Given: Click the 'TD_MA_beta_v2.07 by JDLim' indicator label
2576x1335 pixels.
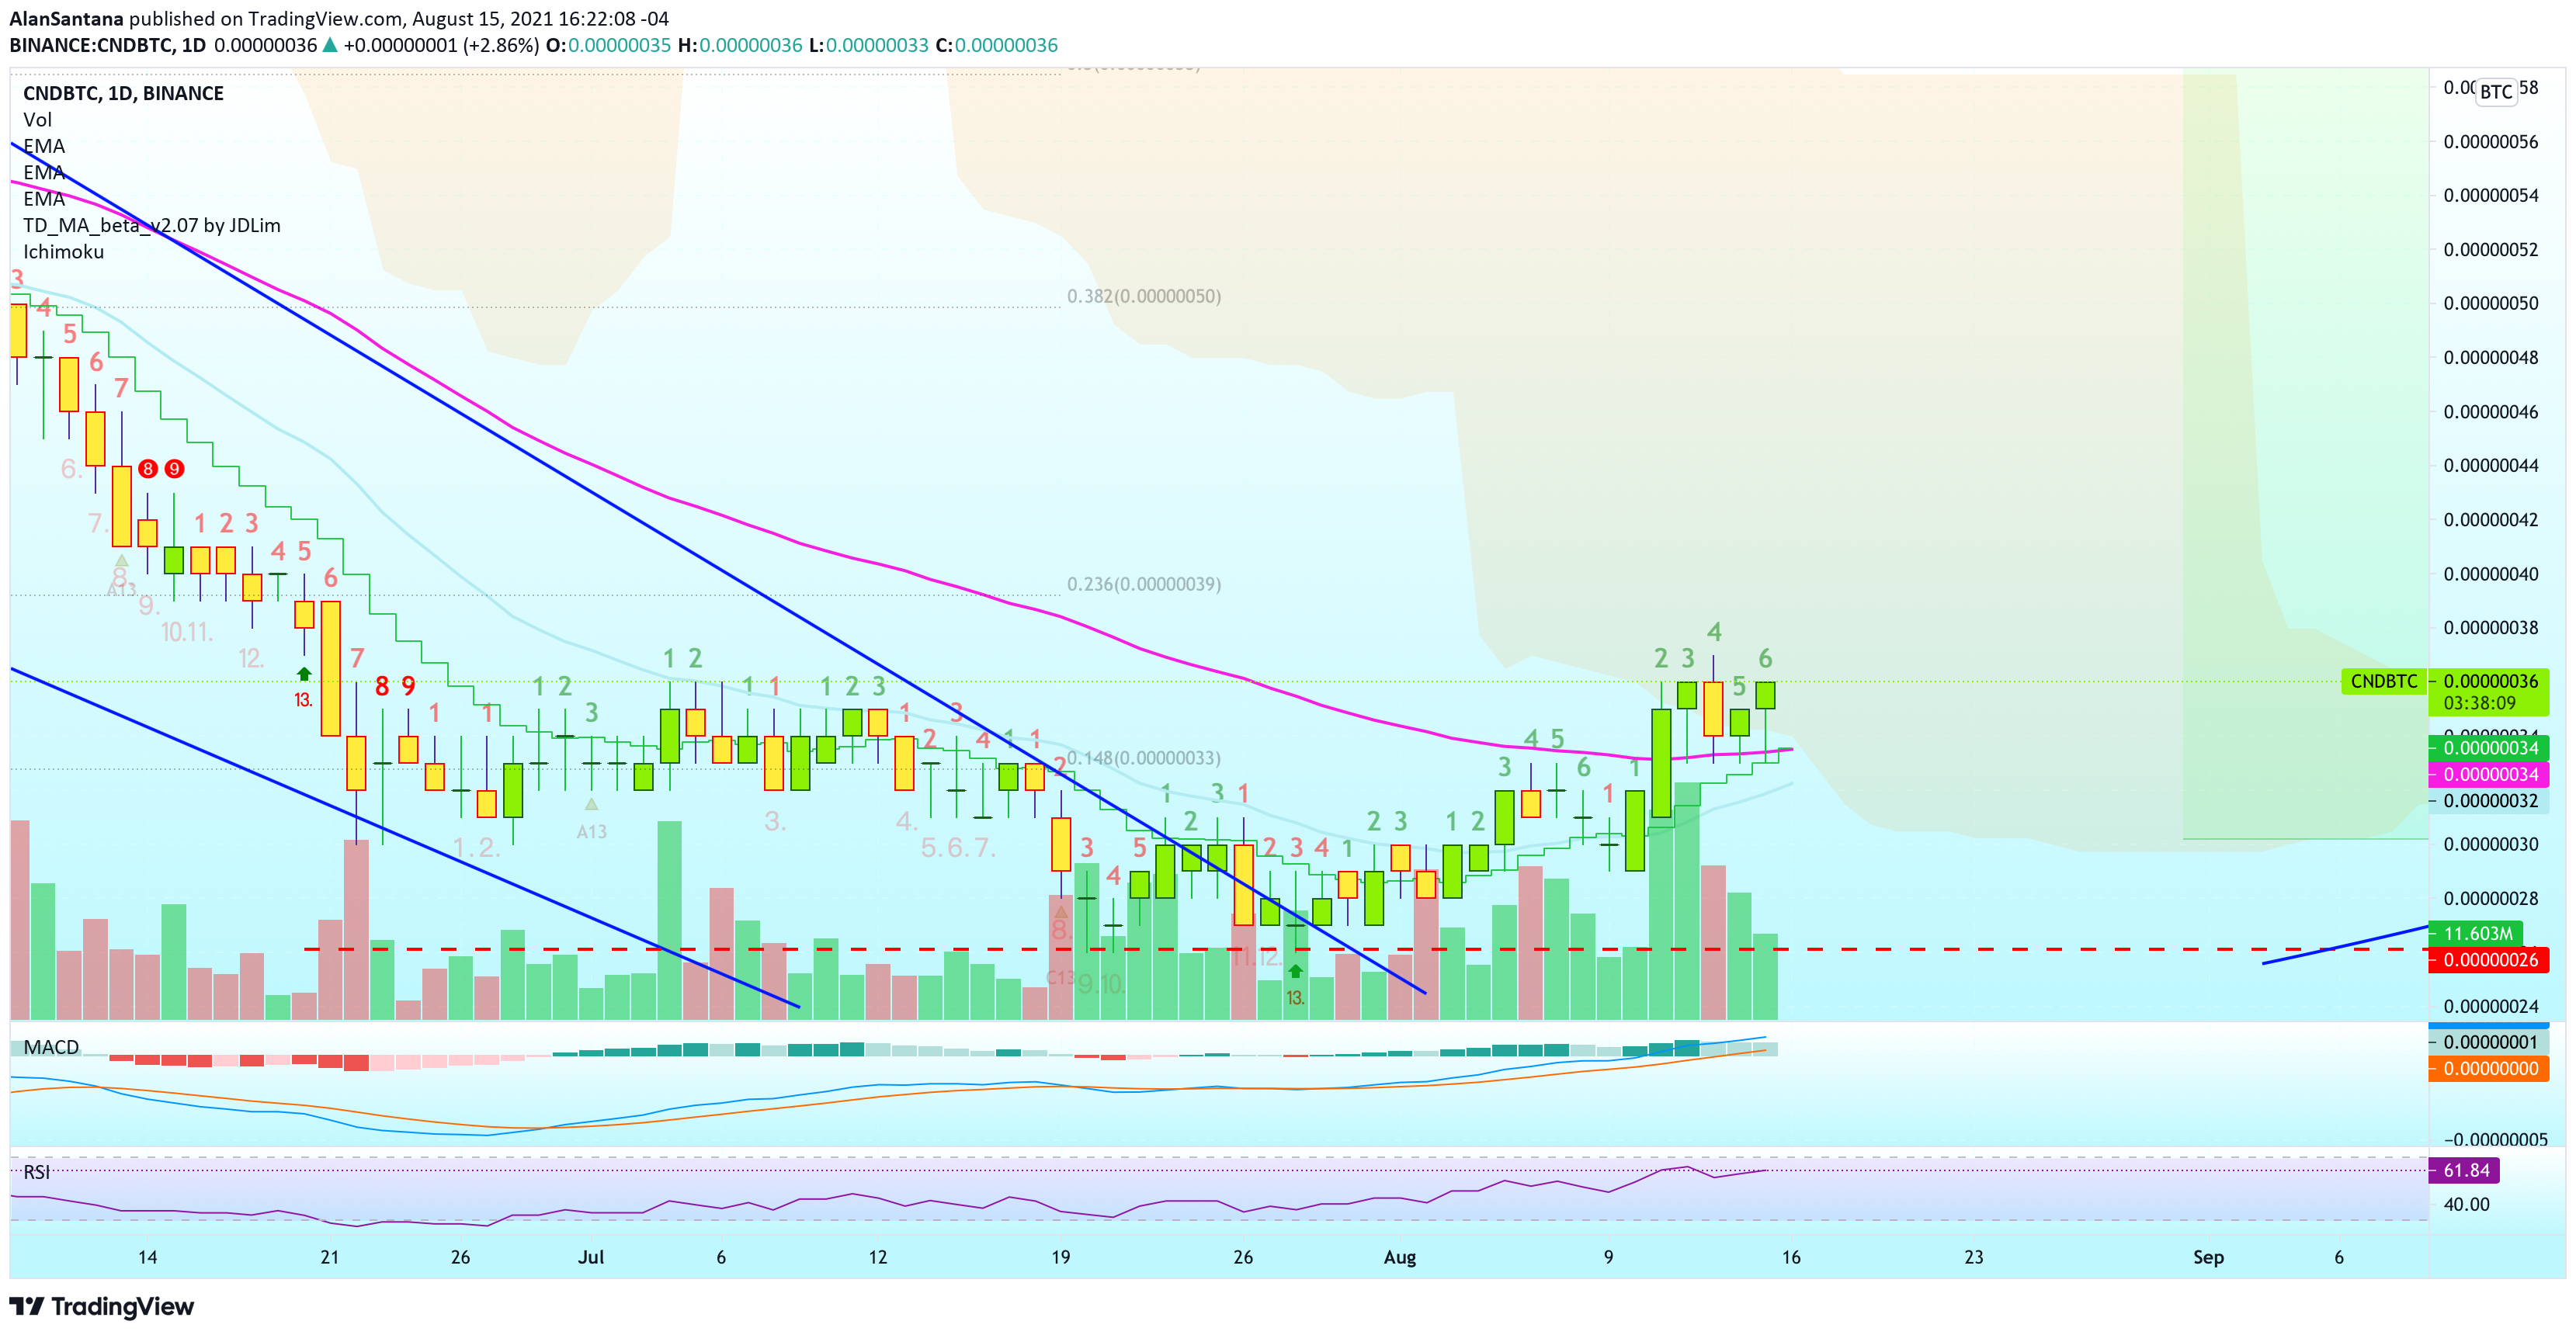Looking at the screenshot, I should coord(152,225).
